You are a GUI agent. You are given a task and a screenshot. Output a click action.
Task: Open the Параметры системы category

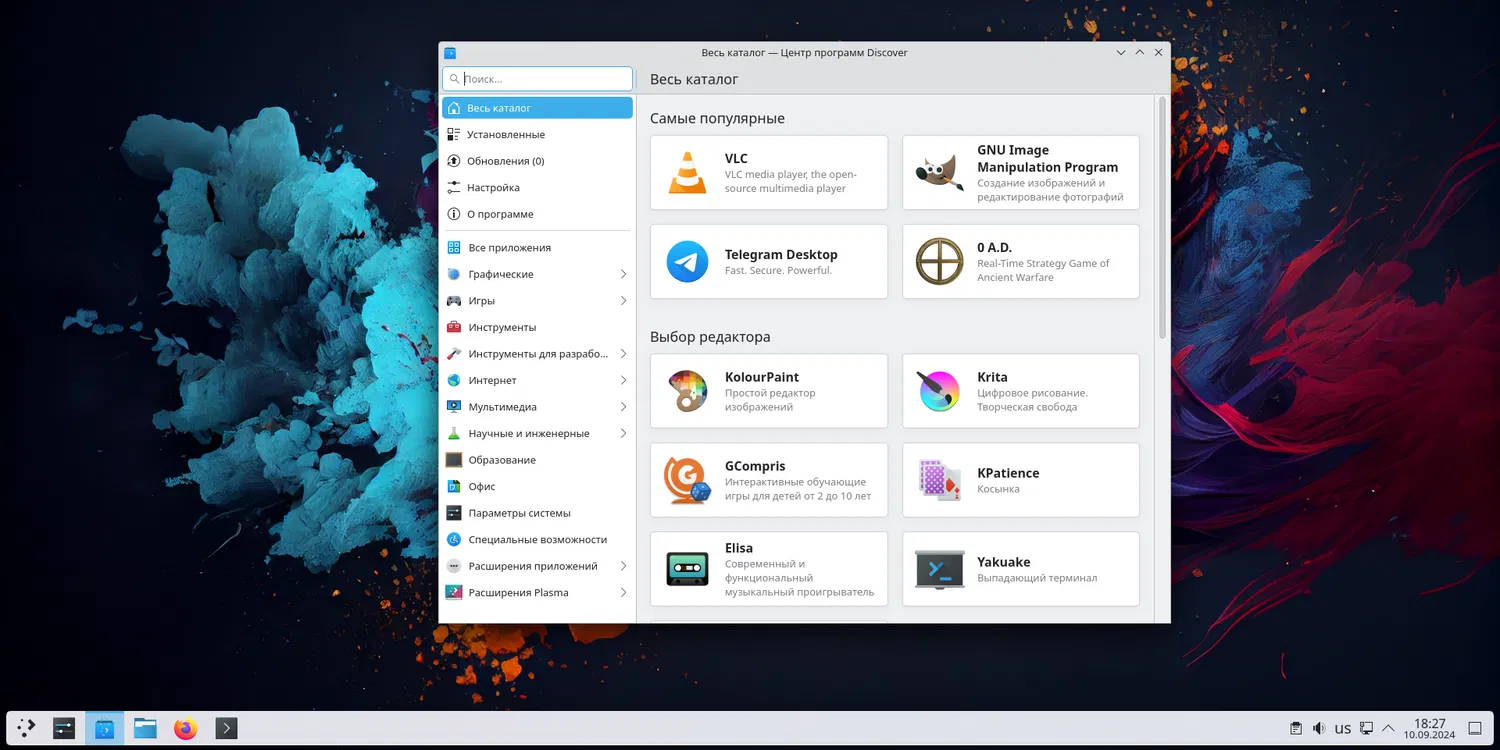(x=537, y=513)
